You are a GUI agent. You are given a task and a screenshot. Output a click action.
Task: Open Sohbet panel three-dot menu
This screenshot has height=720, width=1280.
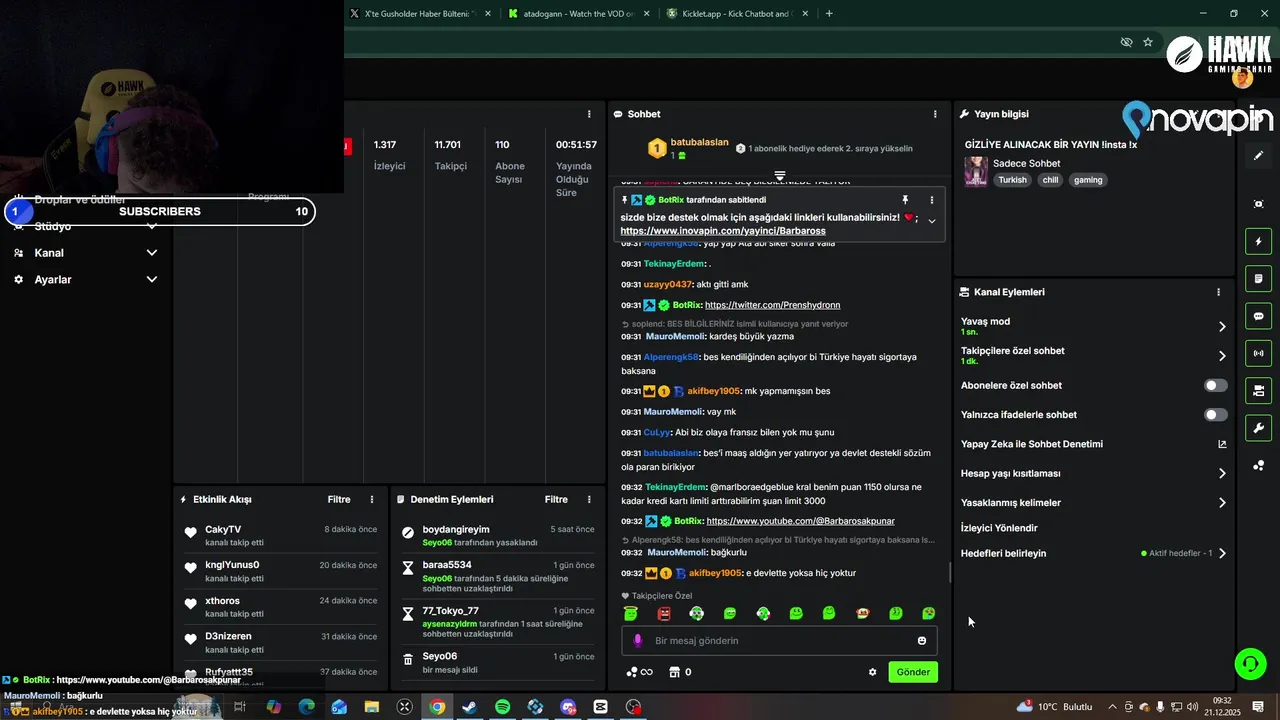coord(935,114)
